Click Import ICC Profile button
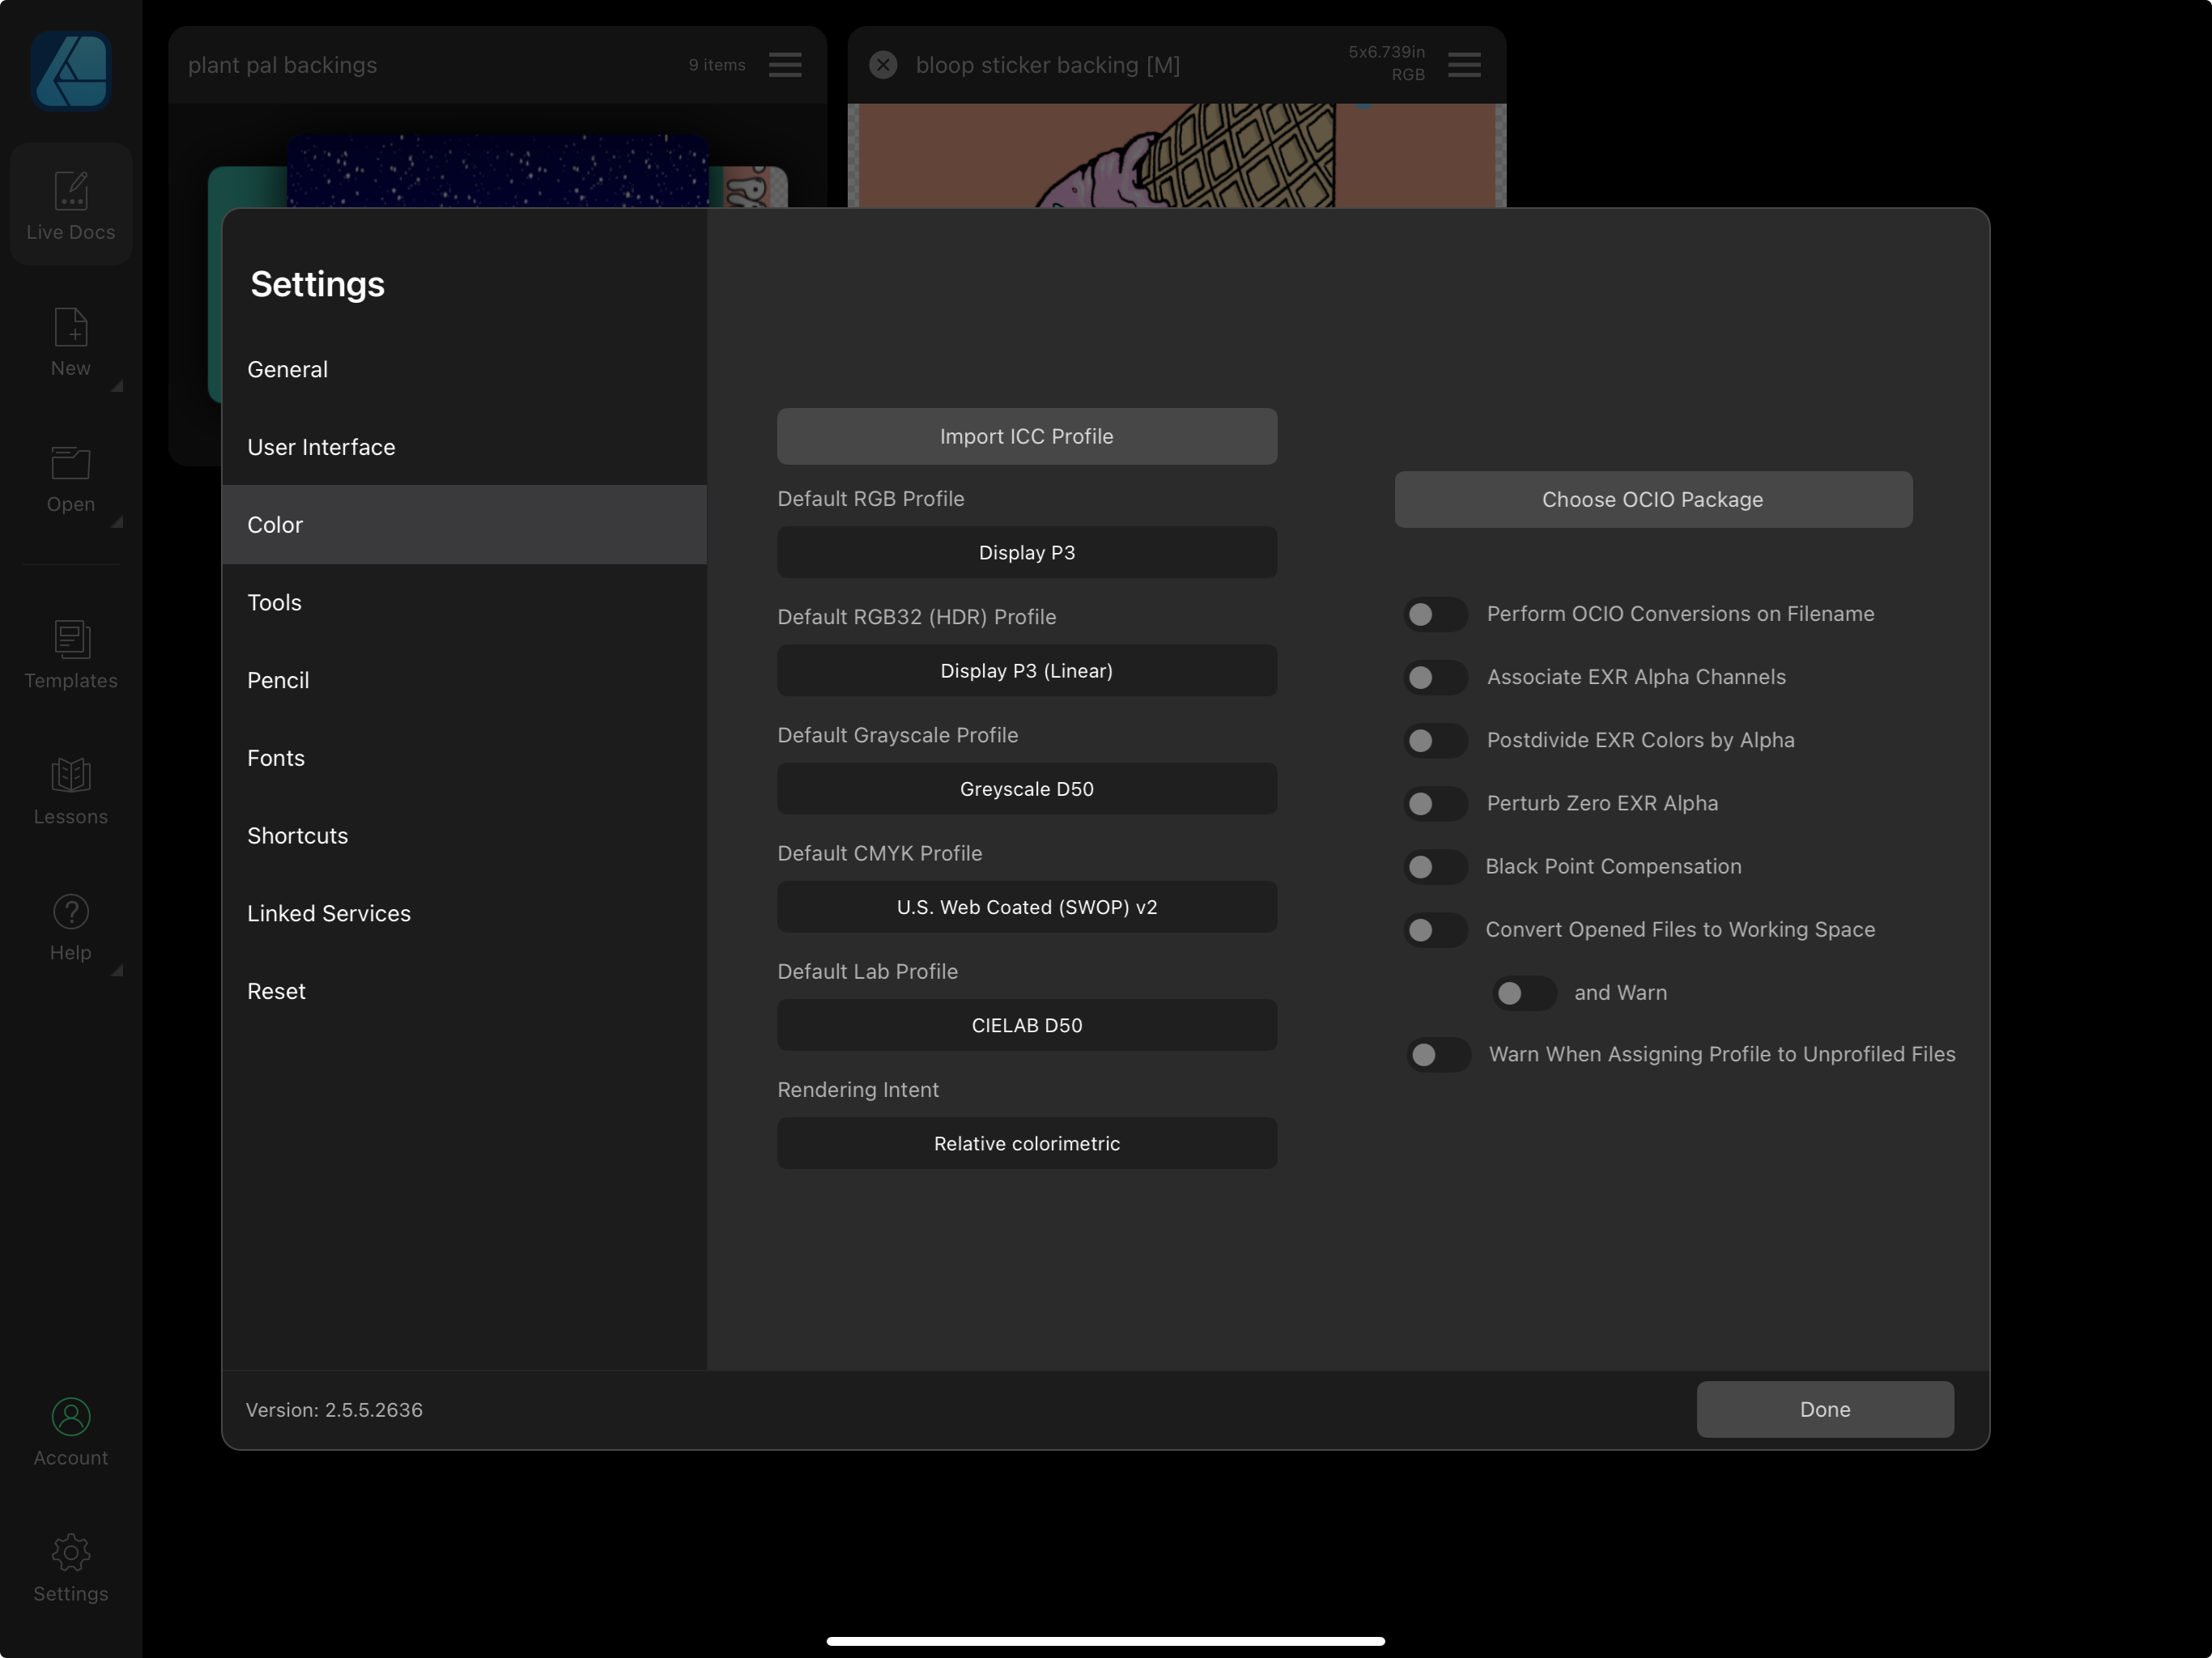 (1027, 436)
